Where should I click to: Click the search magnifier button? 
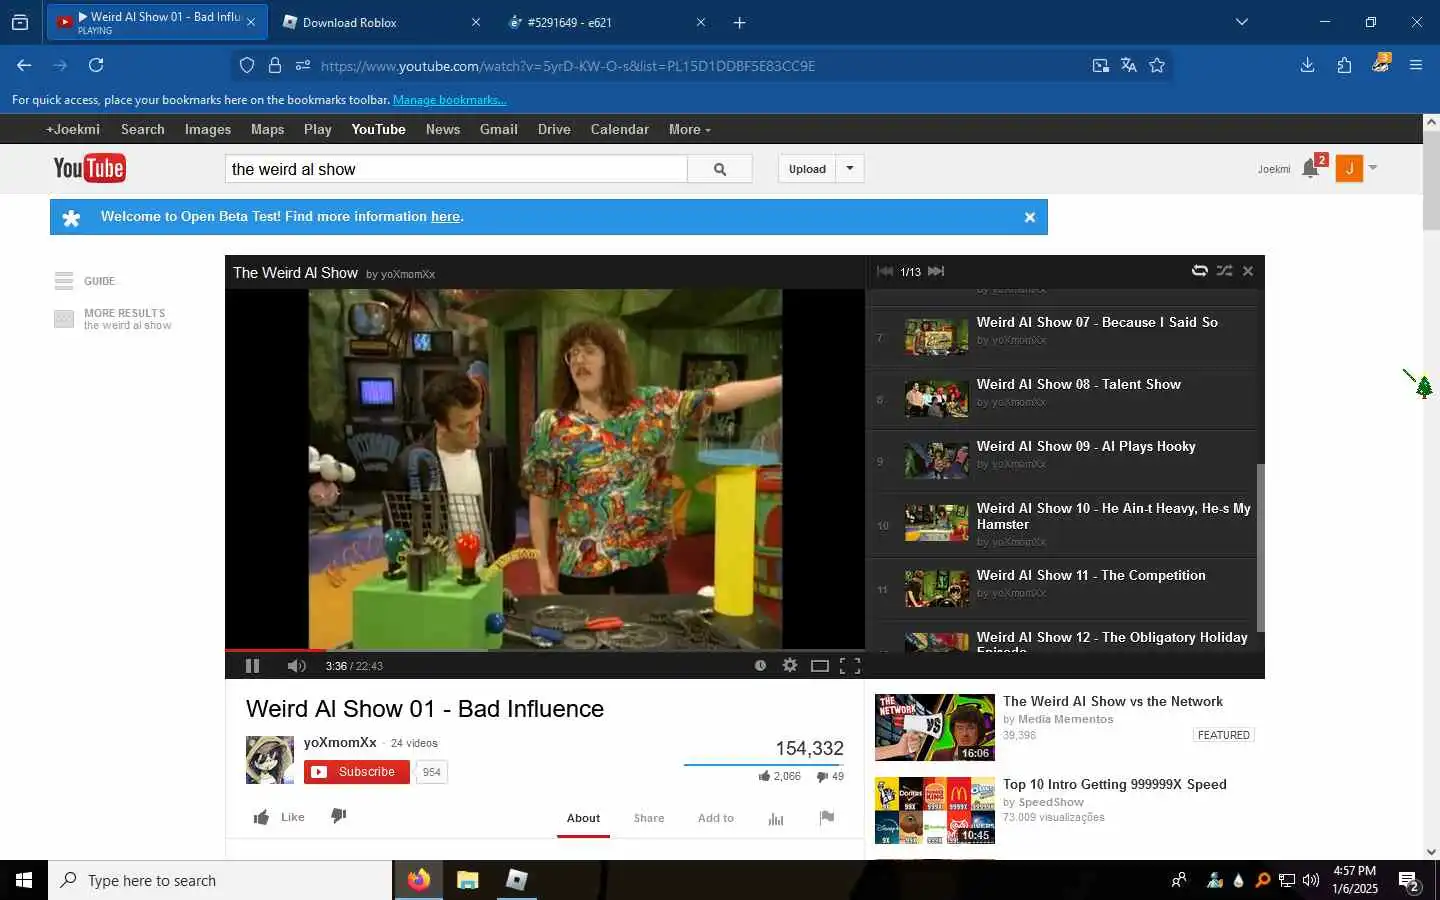[720, 169]
